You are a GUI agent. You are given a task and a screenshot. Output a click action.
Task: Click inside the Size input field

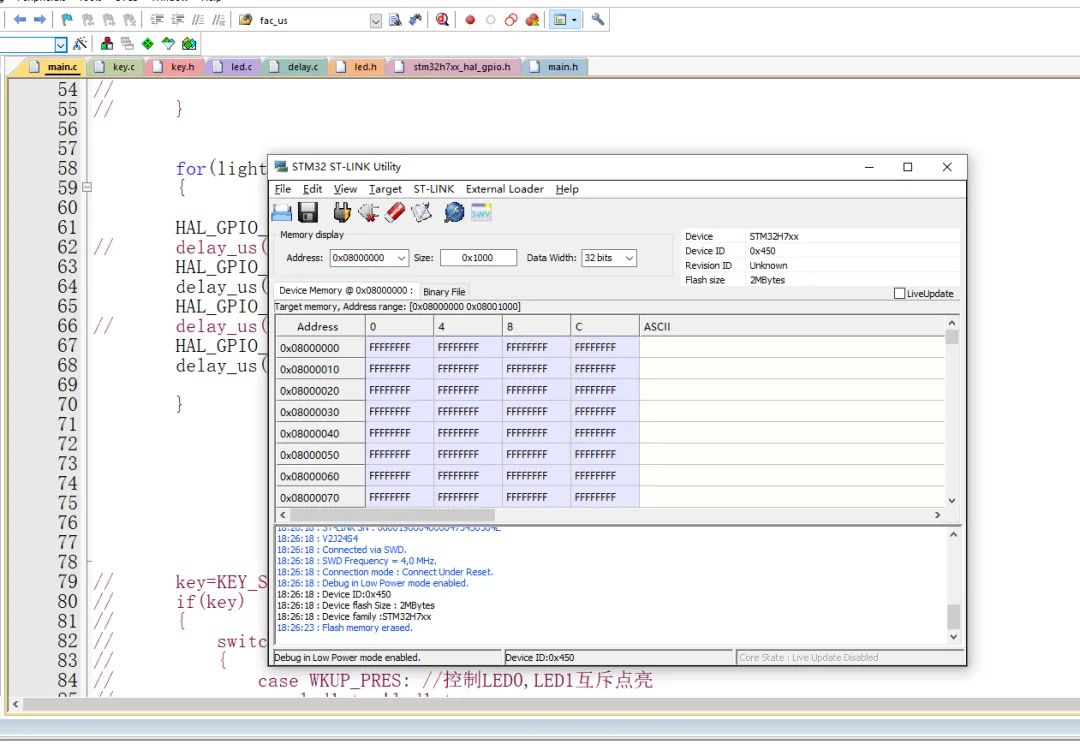tap(477, 257)
